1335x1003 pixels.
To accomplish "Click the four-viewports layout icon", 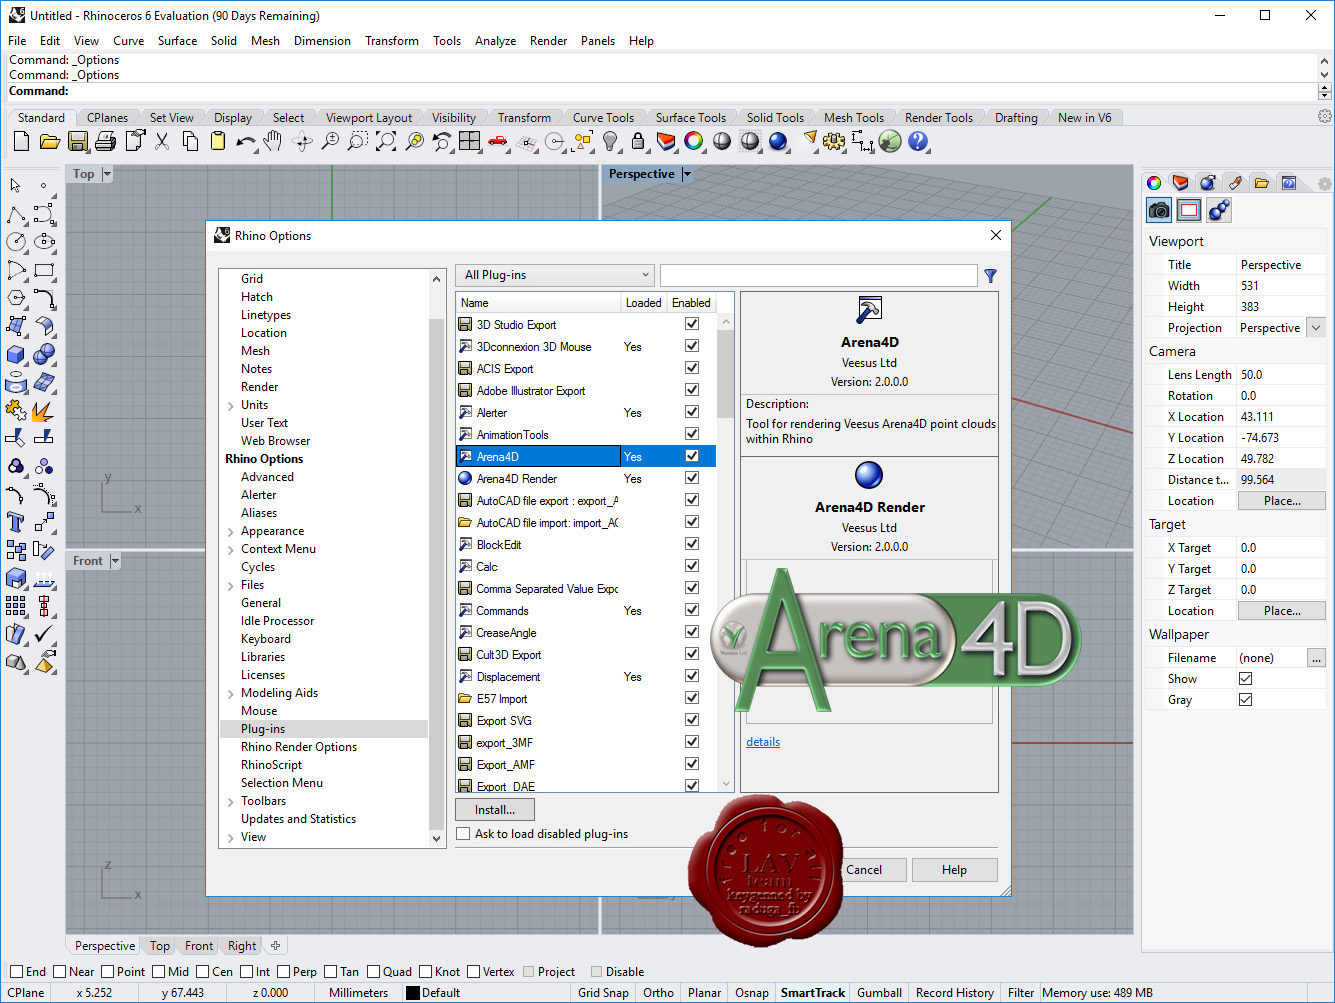I will click(x=469, y=142).
